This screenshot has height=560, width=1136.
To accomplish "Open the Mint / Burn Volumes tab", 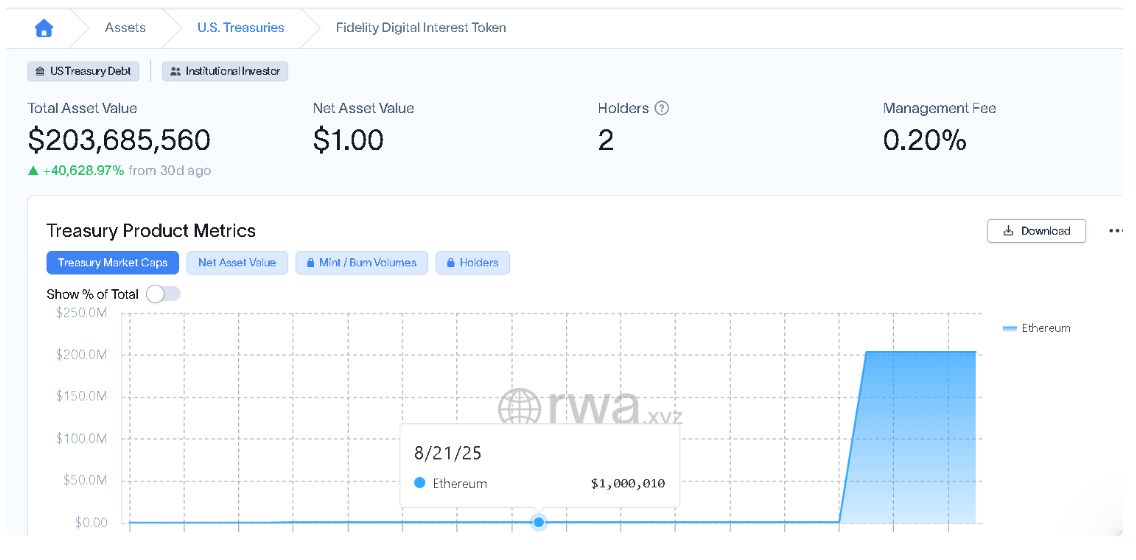I will click(362, 263).
